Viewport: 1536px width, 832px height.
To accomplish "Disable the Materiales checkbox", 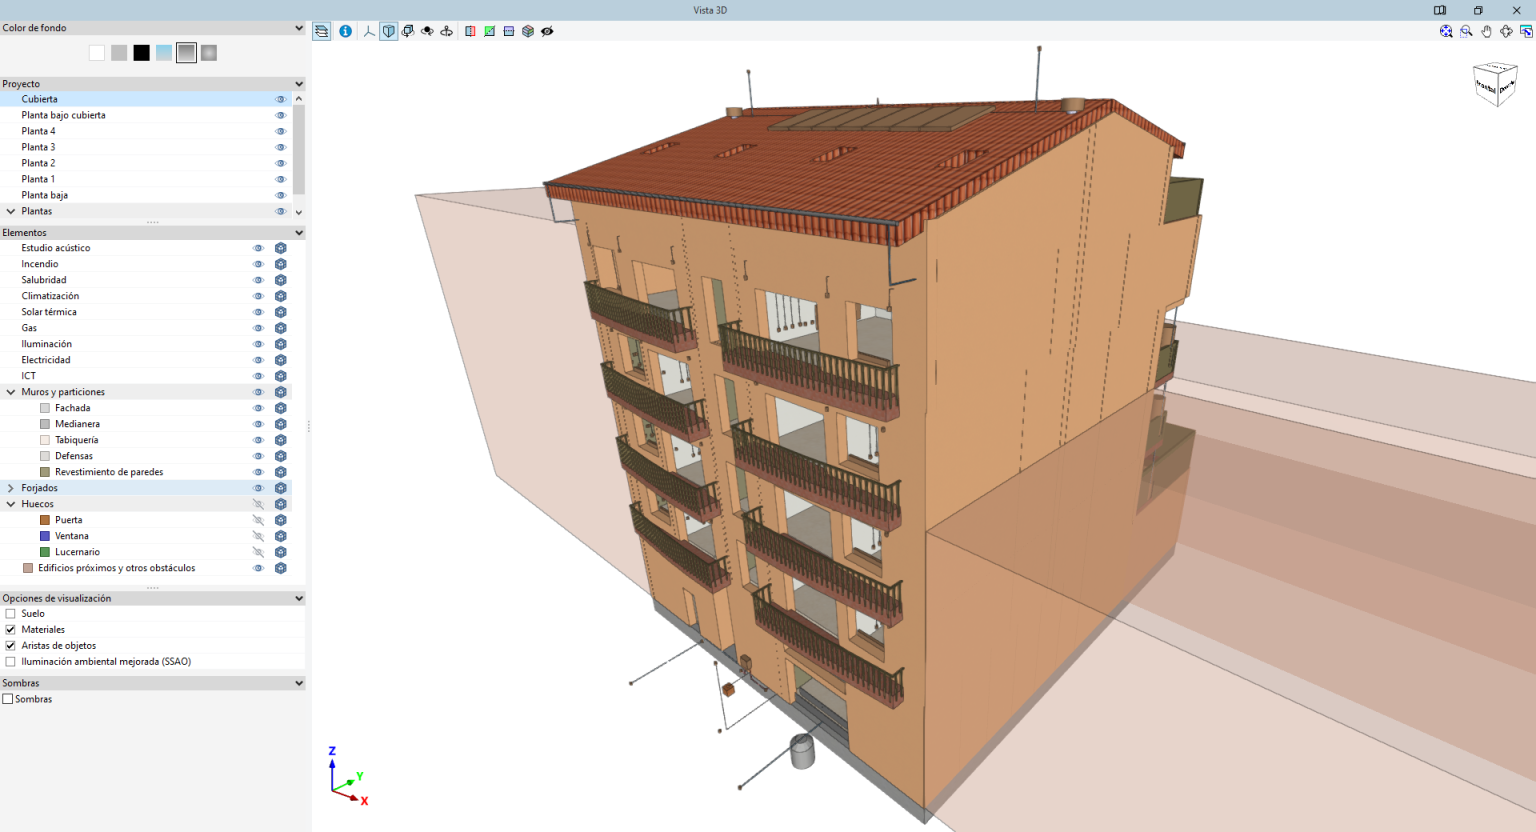I will (x=9, y=629).
